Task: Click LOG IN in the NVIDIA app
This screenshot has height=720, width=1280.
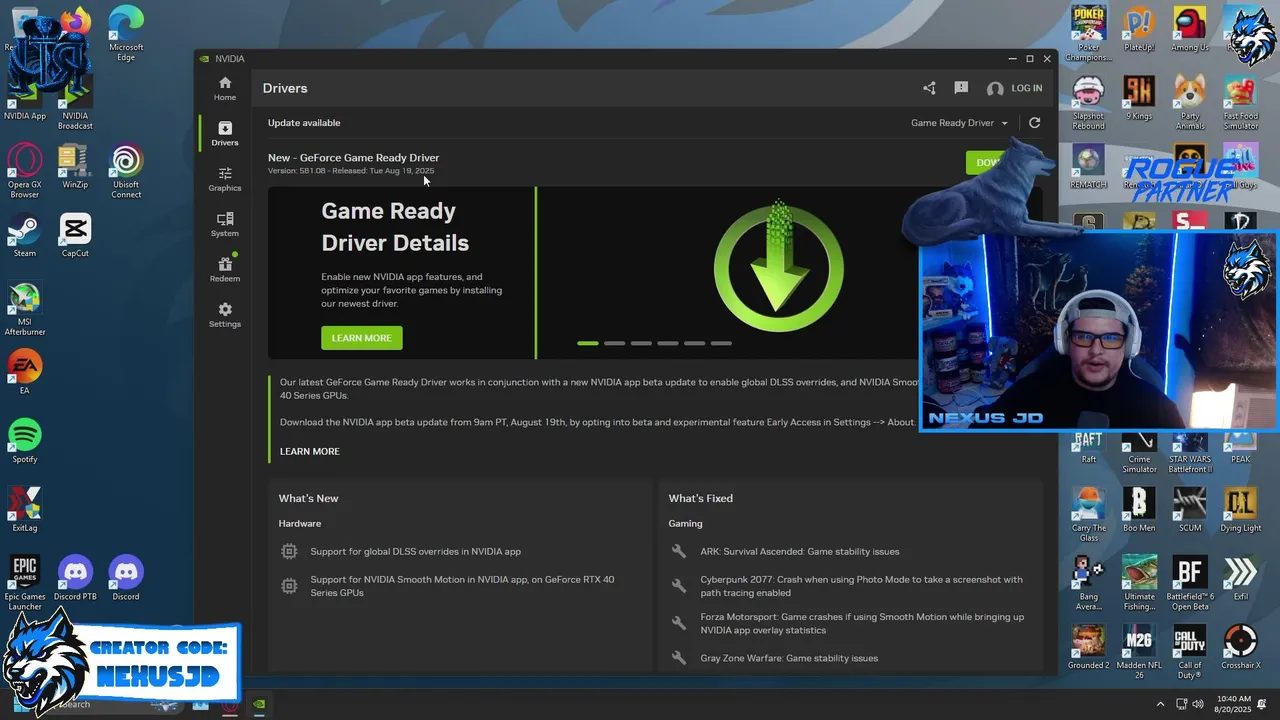Action: point(1014,88)
